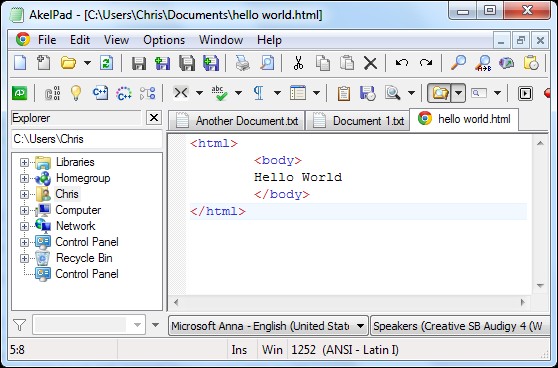Screen dimensions: 558x368
Task: Click the clipboard icon in second toolbar
Action: (x=343, y=94)
